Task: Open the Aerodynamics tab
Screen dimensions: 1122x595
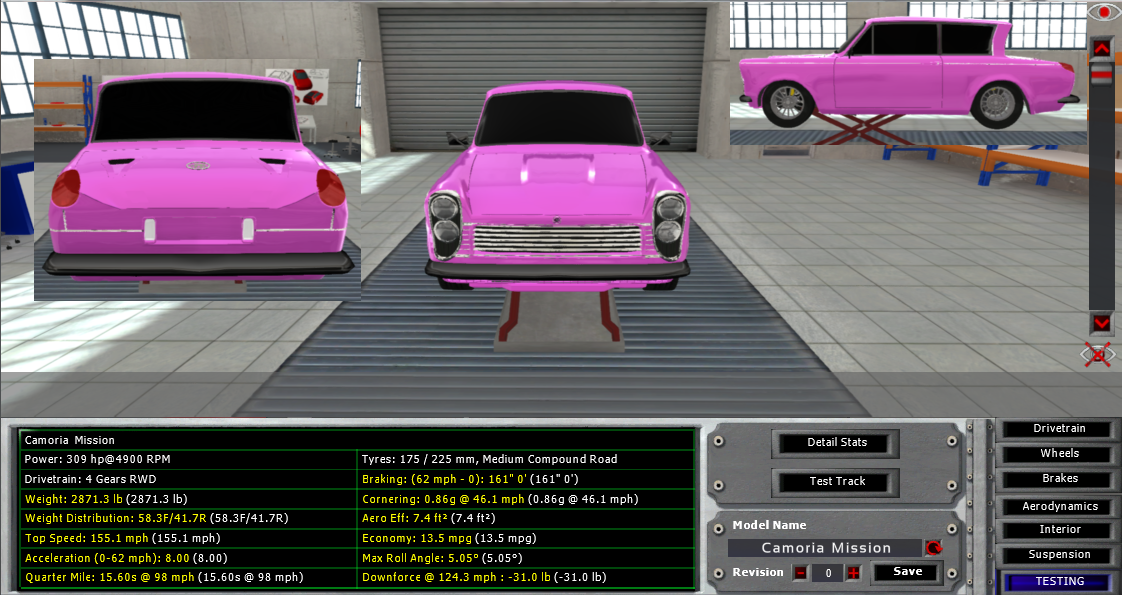Action: (1059, 506)
